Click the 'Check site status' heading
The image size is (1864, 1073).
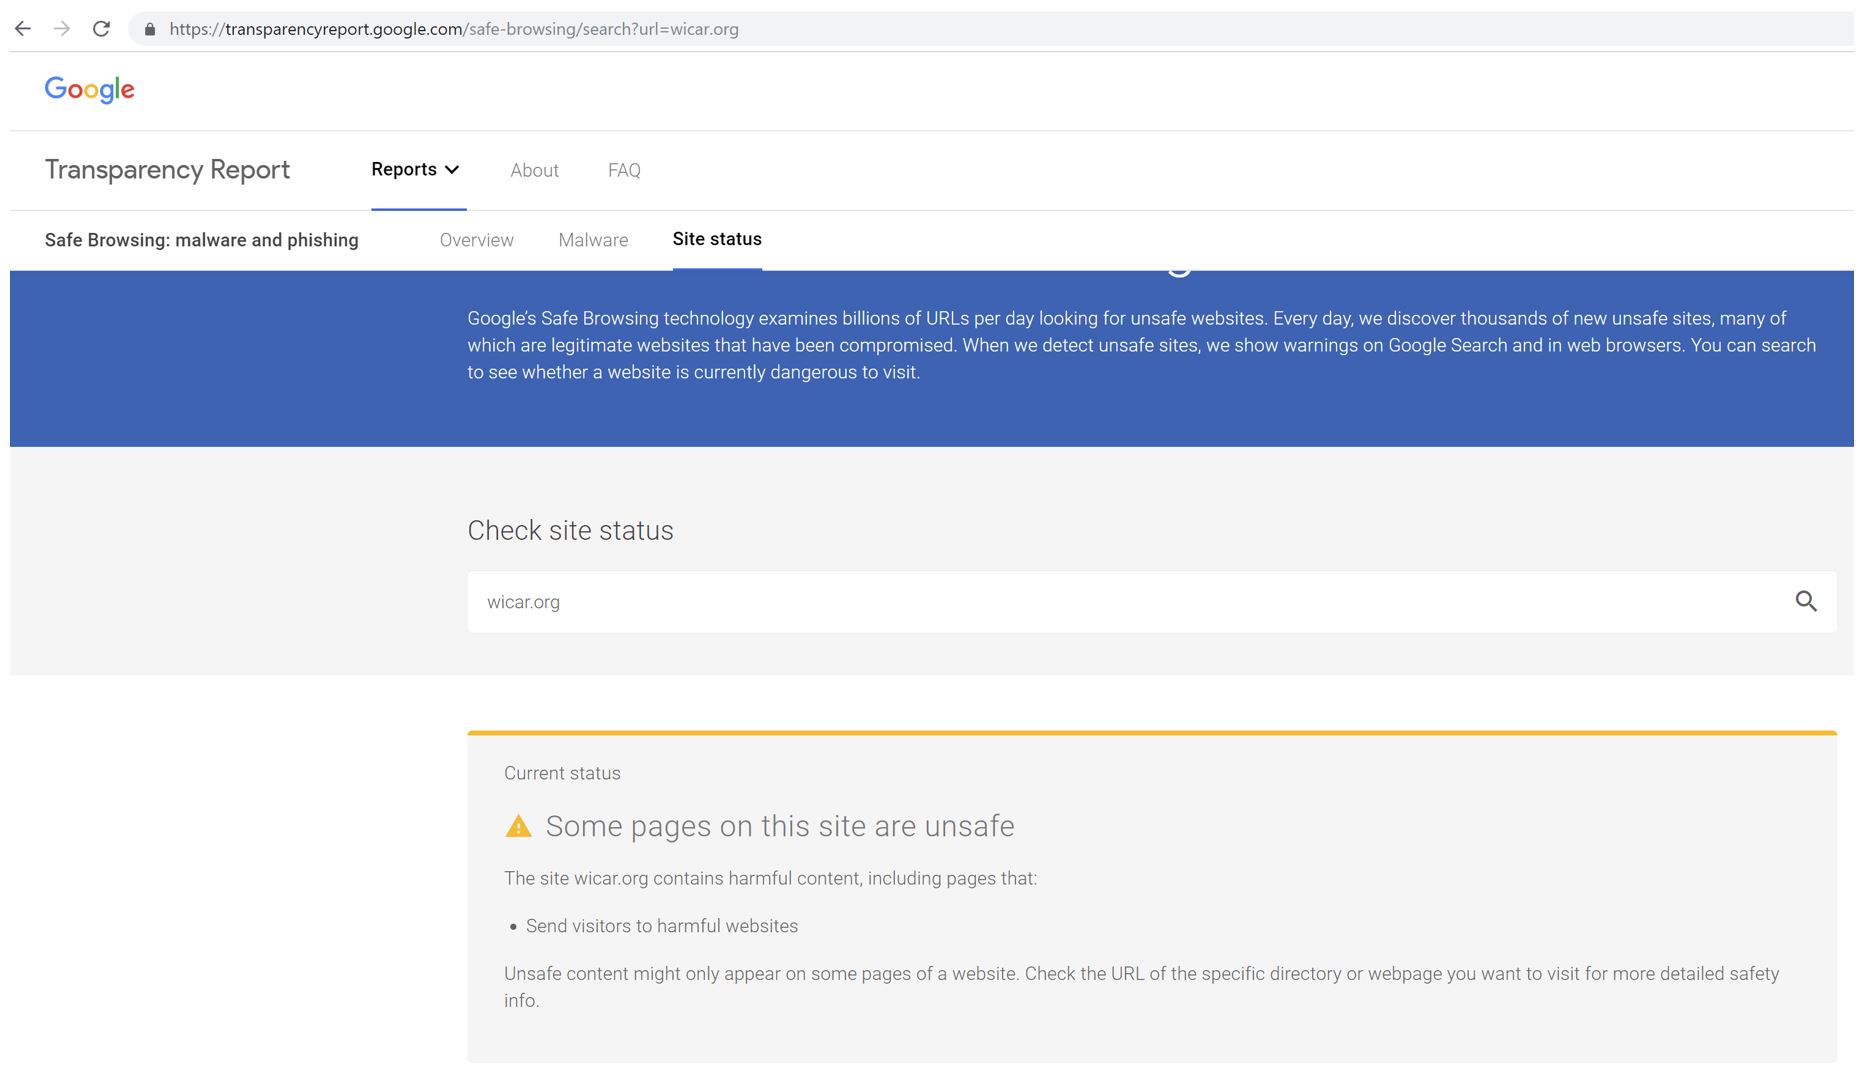[570, 530]
